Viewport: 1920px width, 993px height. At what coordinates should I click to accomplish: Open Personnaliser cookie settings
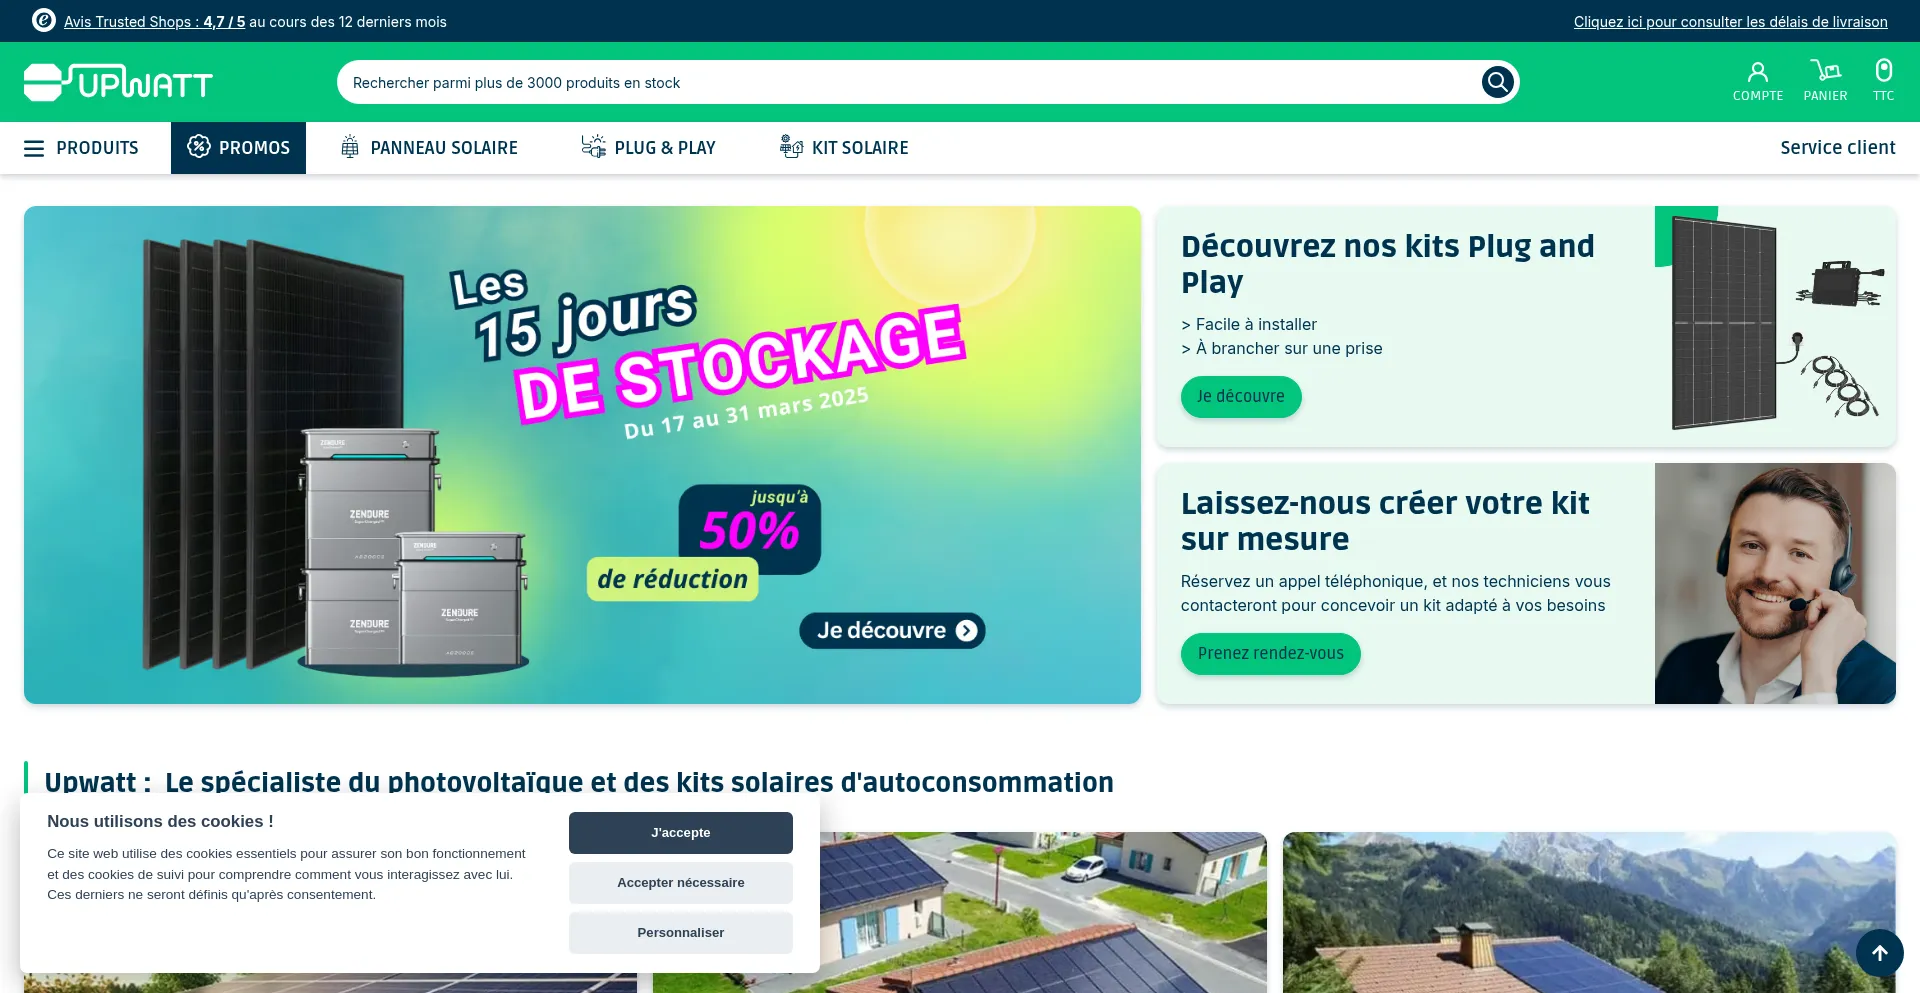tap(681, 933)
